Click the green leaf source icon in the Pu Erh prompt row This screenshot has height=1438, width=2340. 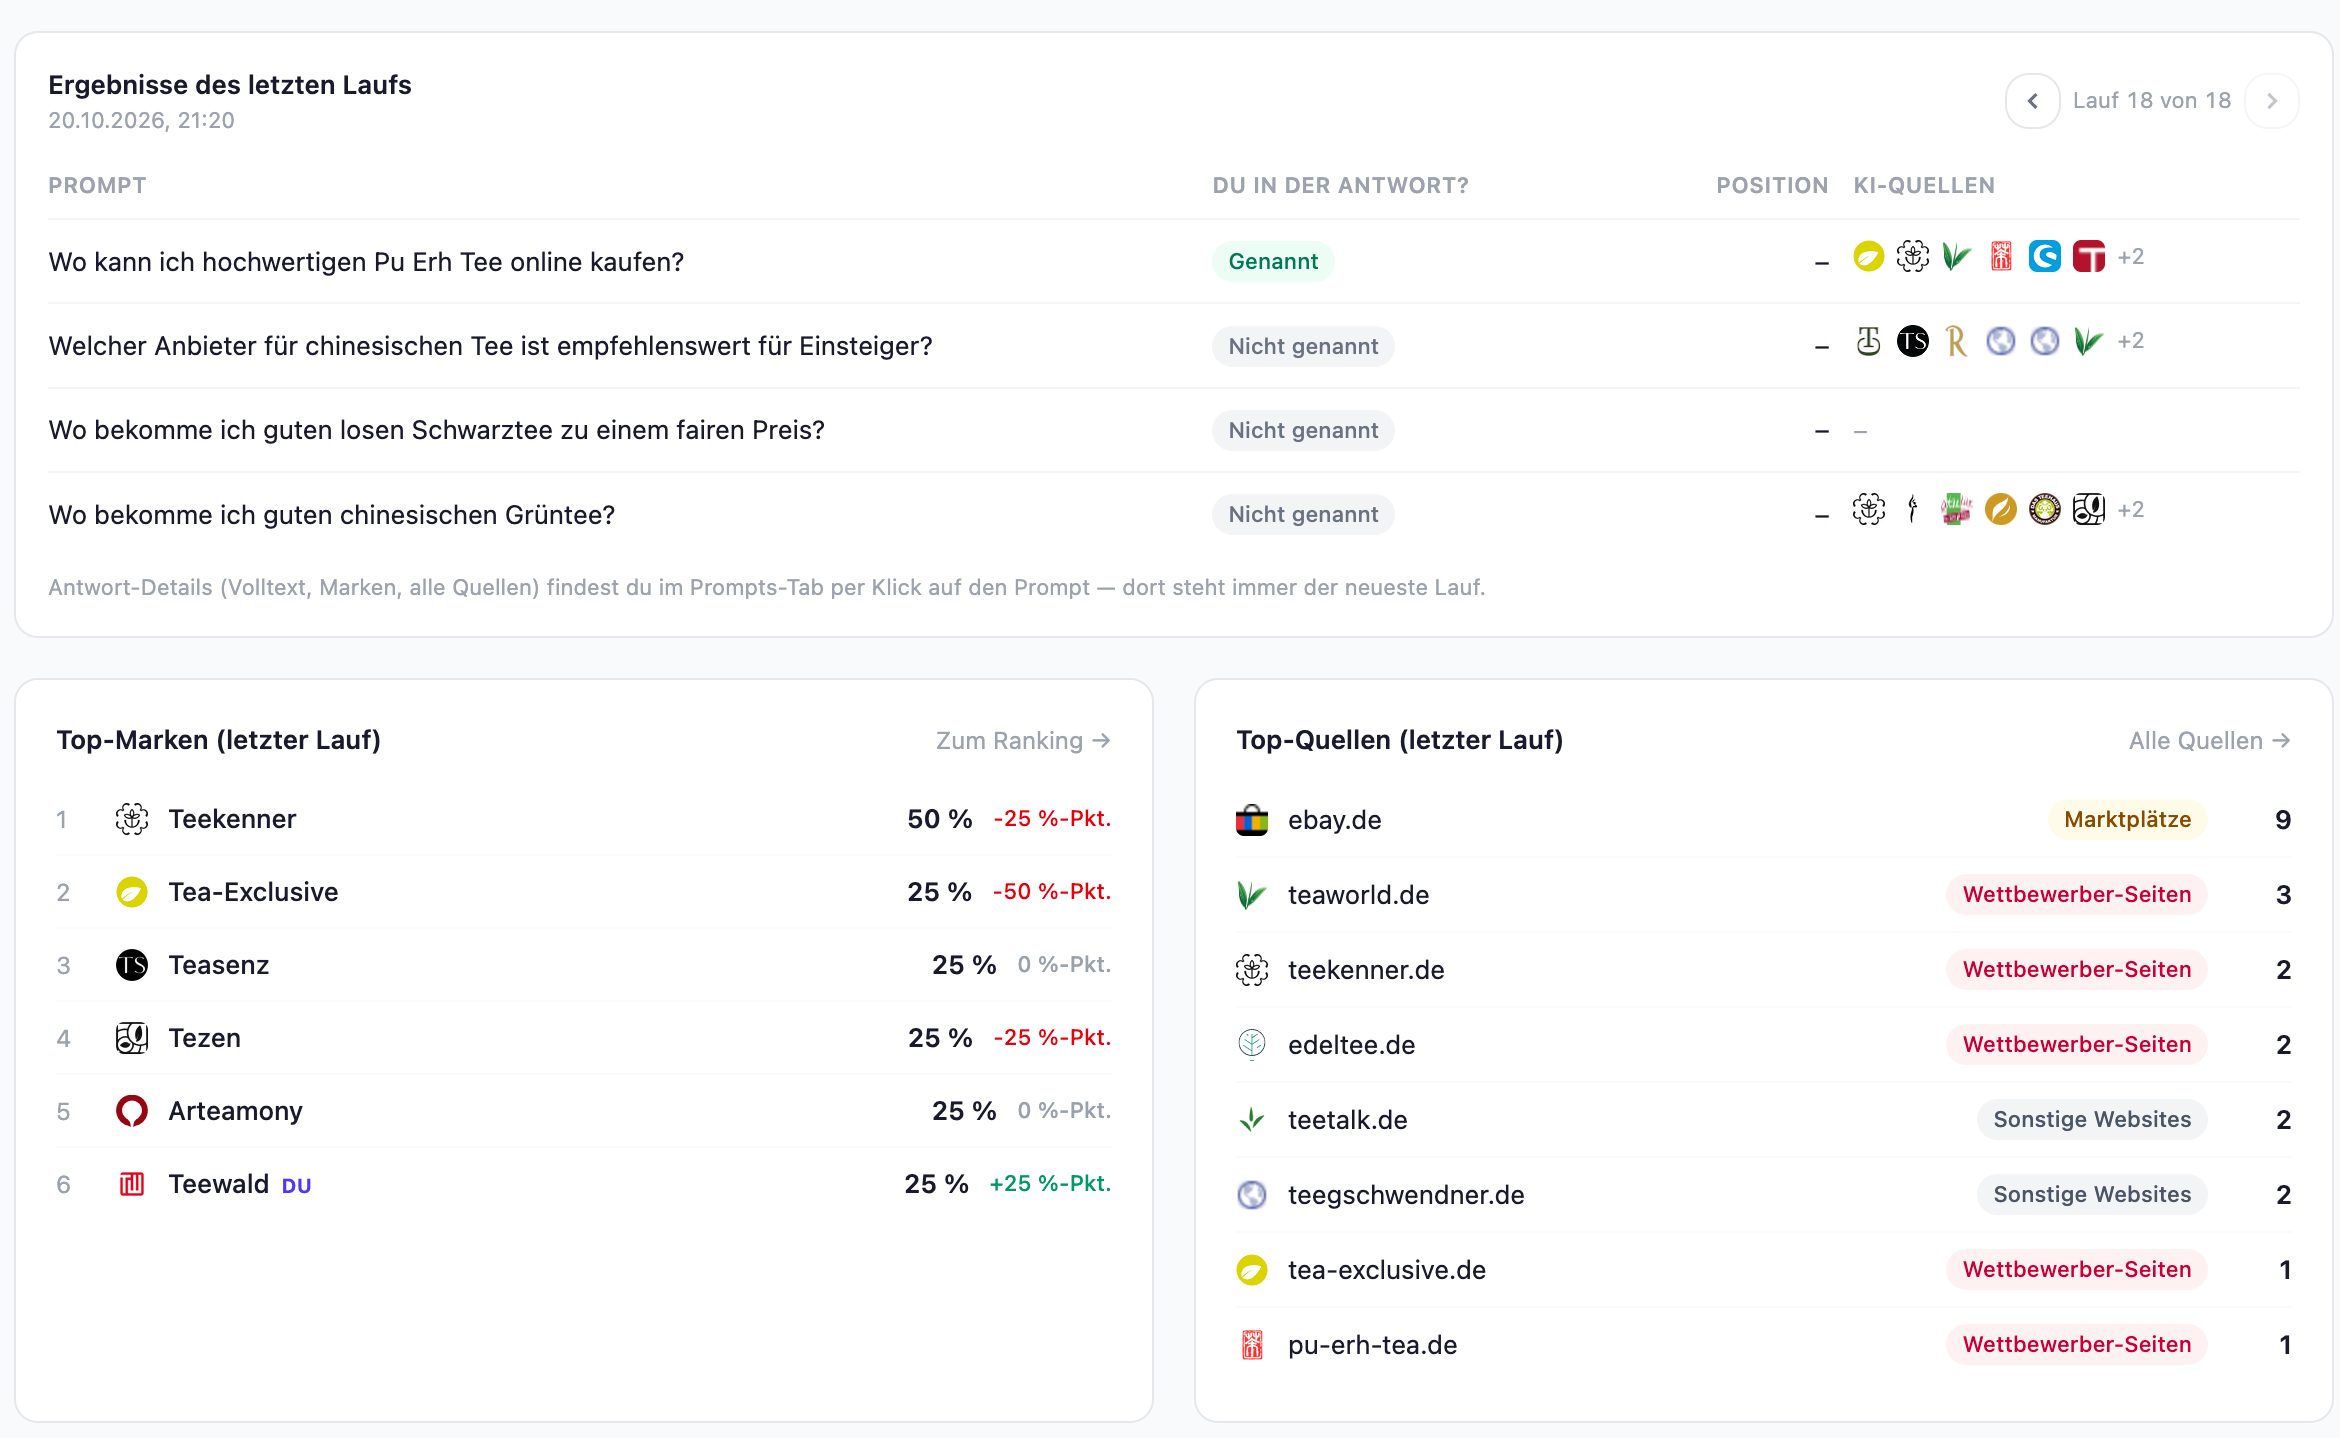pos(1956,257)
